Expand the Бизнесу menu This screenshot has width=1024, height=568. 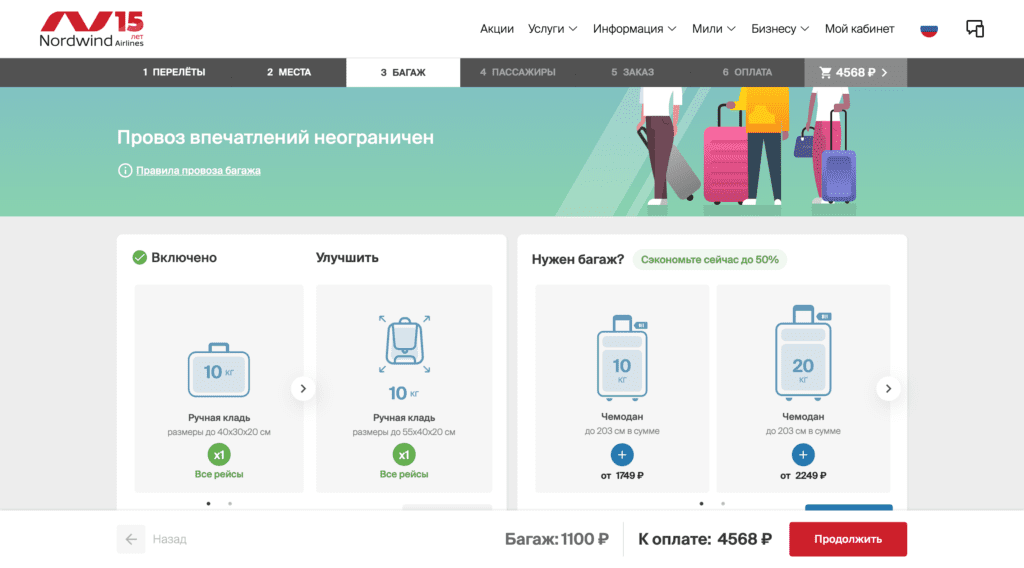pos(780,29)
